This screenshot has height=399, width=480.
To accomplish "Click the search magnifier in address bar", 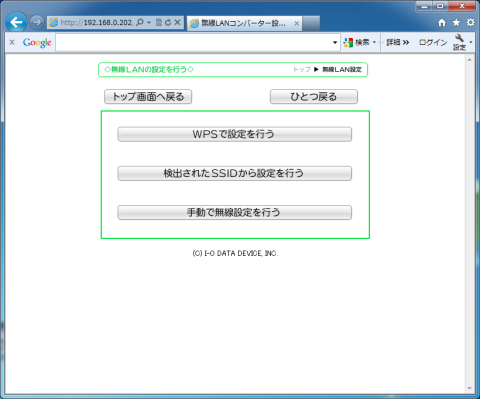I will coord(140,22).
